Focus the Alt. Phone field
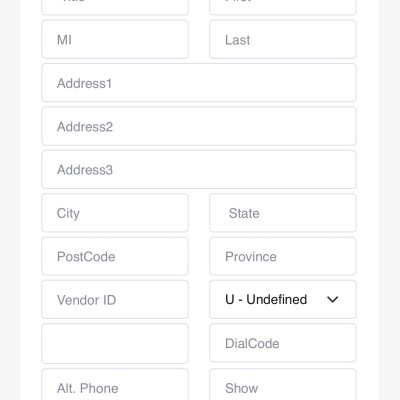This screenshot has width=400, height=400. [115, 385]
